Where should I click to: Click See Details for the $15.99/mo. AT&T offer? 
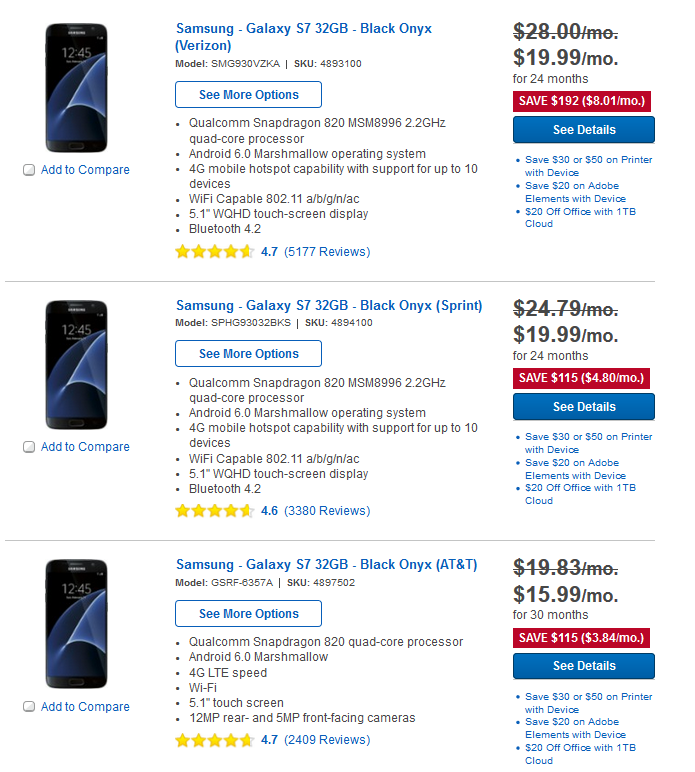click(584, 666)
